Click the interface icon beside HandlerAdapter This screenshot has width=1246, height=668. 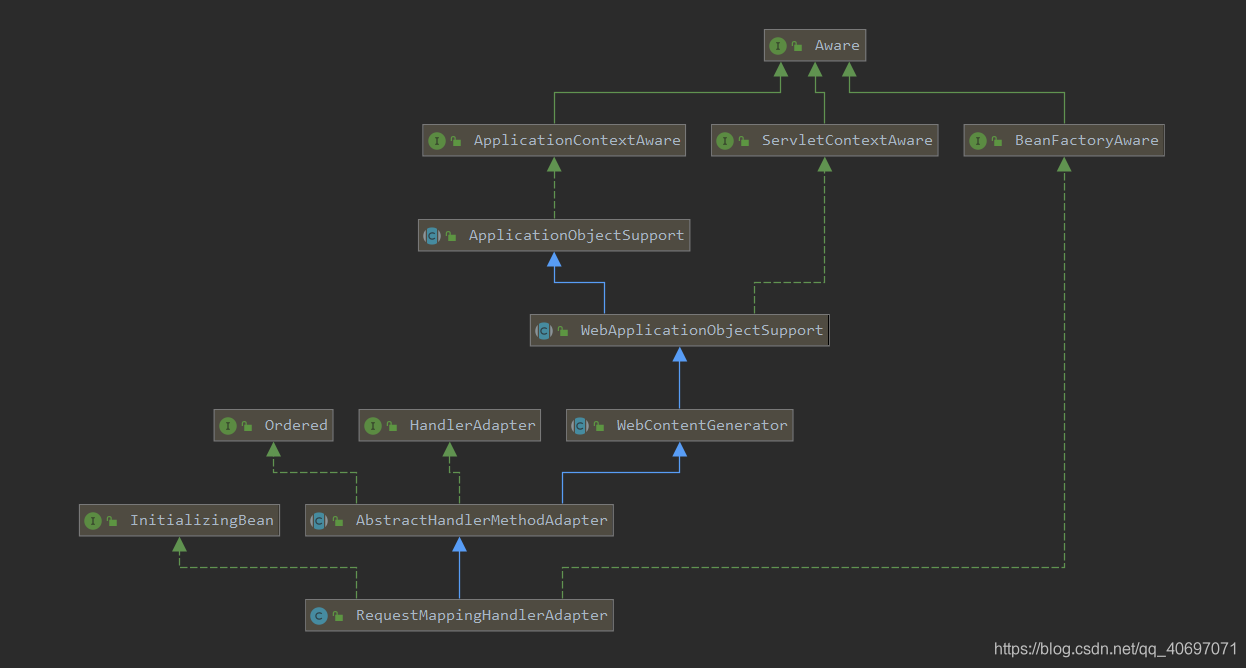click(375, 425)
